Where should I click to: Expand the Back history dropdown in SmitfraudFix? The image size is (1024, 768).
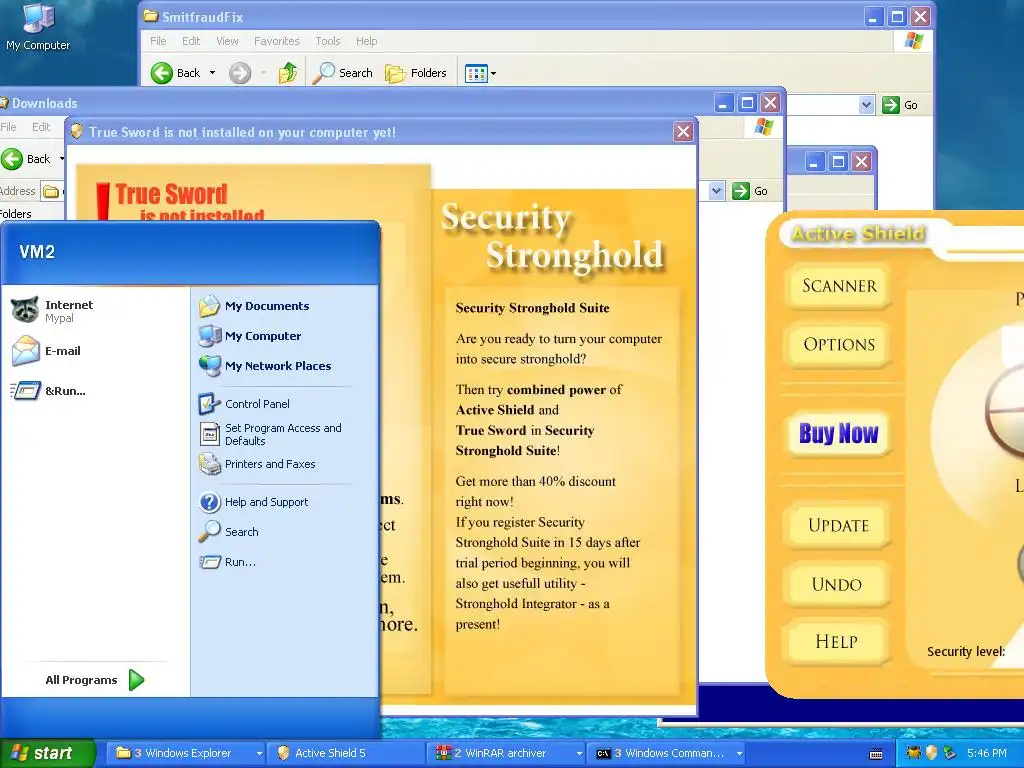pyautogui.click(x=212, y=73)
